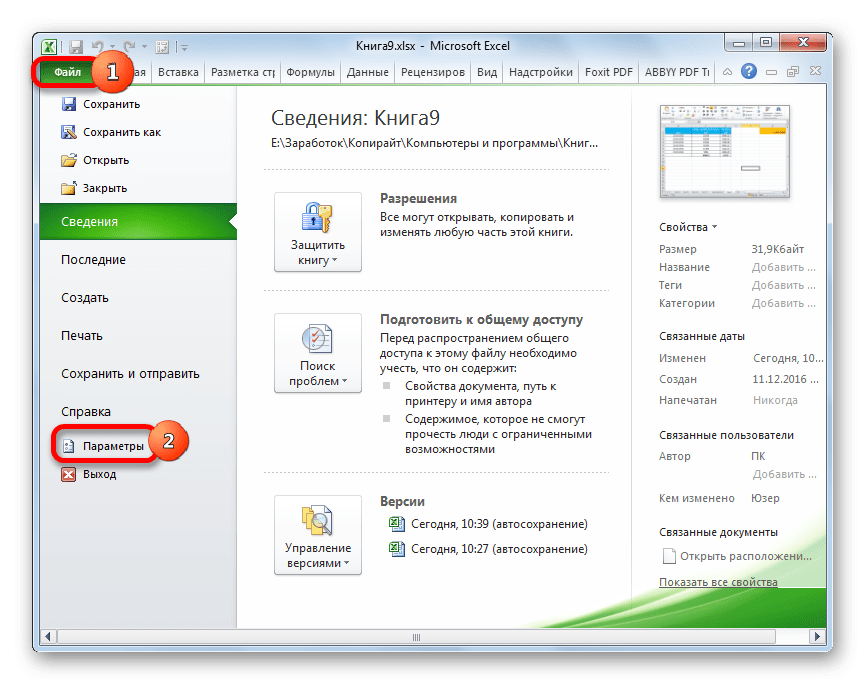Open the Redo history dropdown arrow
This screenshot has height=685, width=866.
pyautogui.click(x=144, y=47)
